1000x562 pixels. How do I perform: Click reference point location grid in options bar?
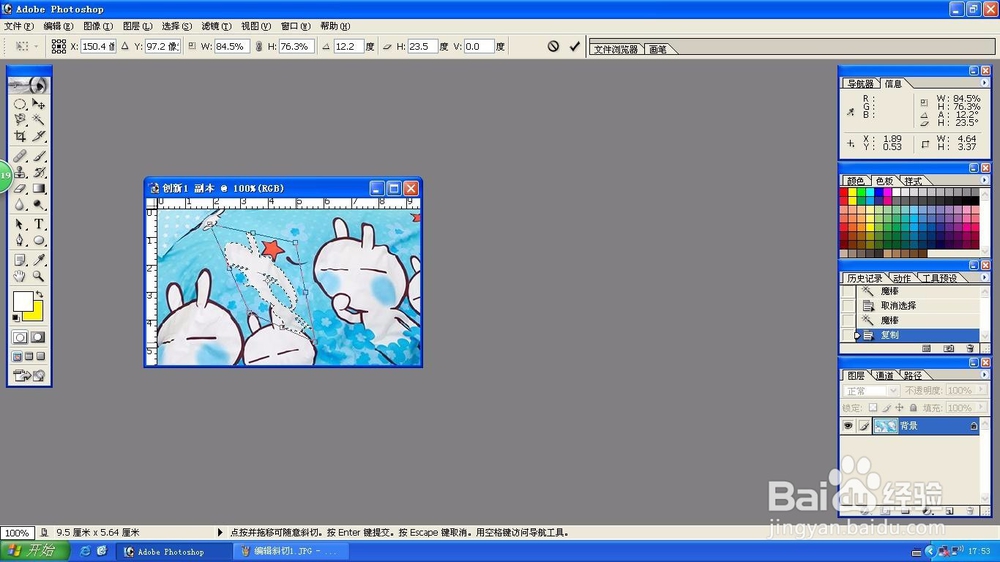coord(59,46)
